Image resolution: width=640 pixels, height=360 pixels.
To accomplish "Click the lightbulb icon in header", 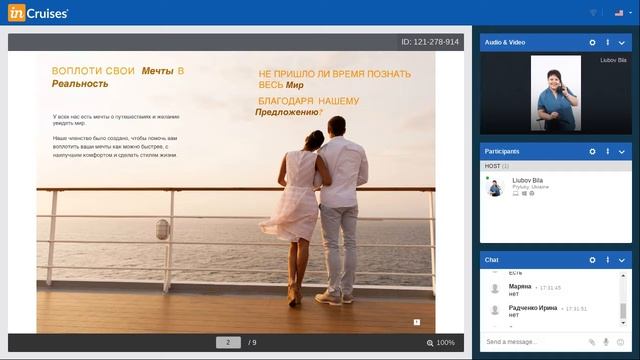I will 593,13.
